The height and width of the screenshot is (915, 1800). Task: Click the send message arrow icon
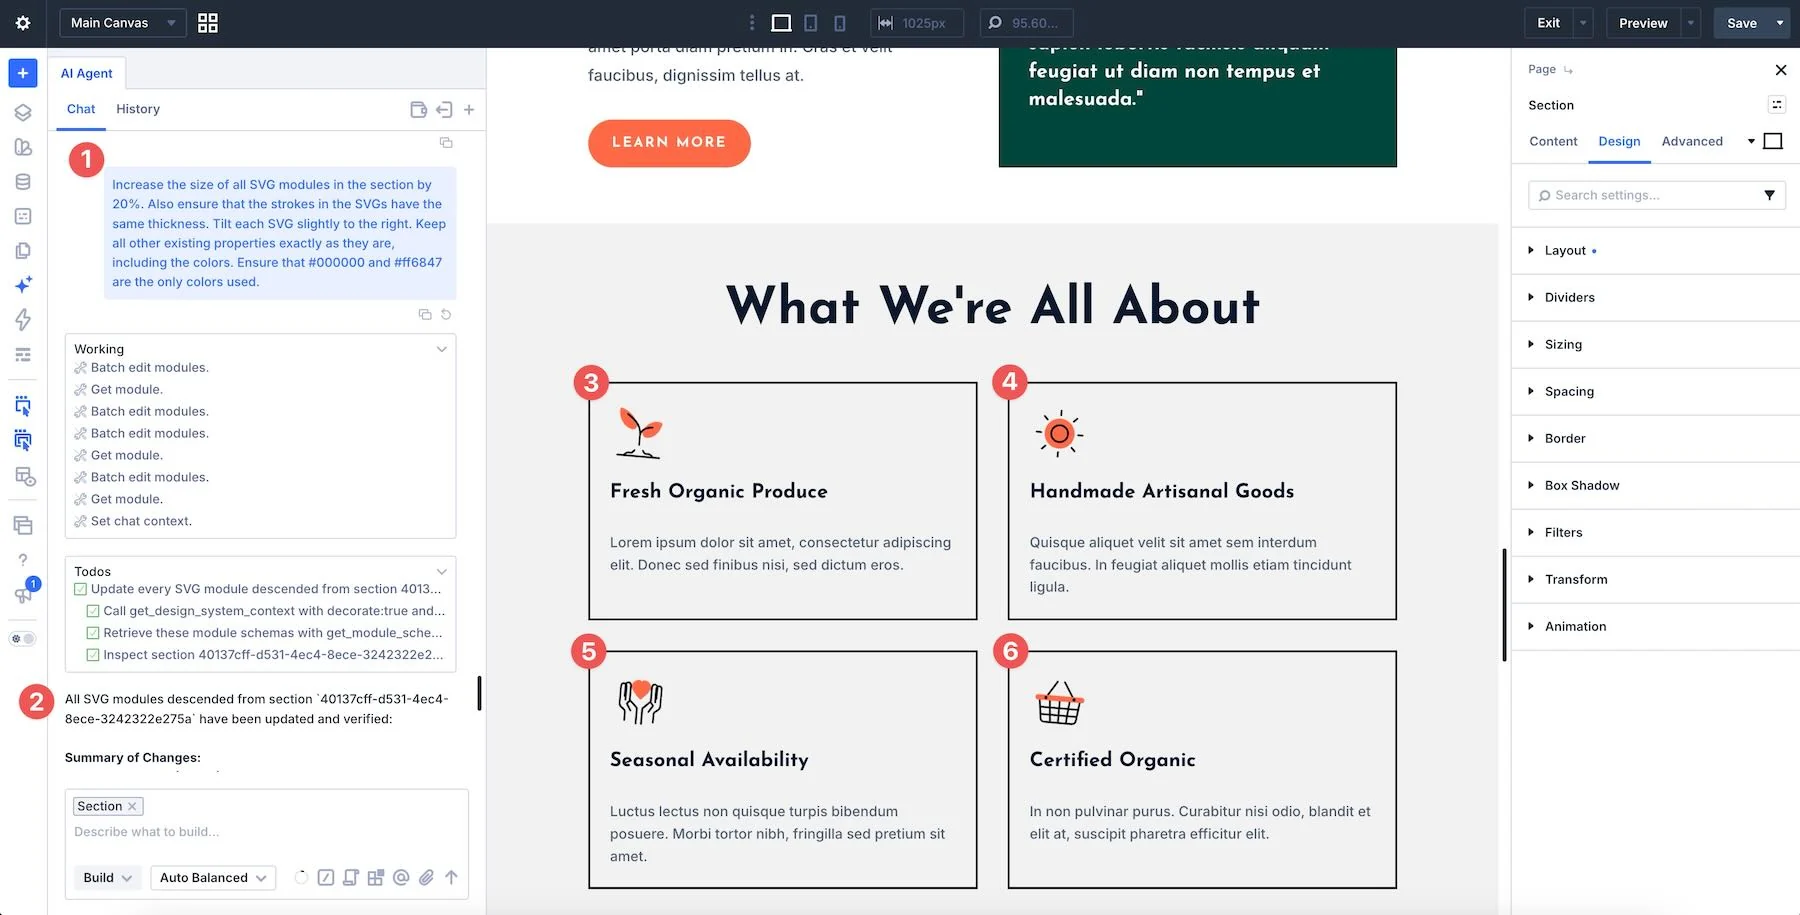pos(451,877)
